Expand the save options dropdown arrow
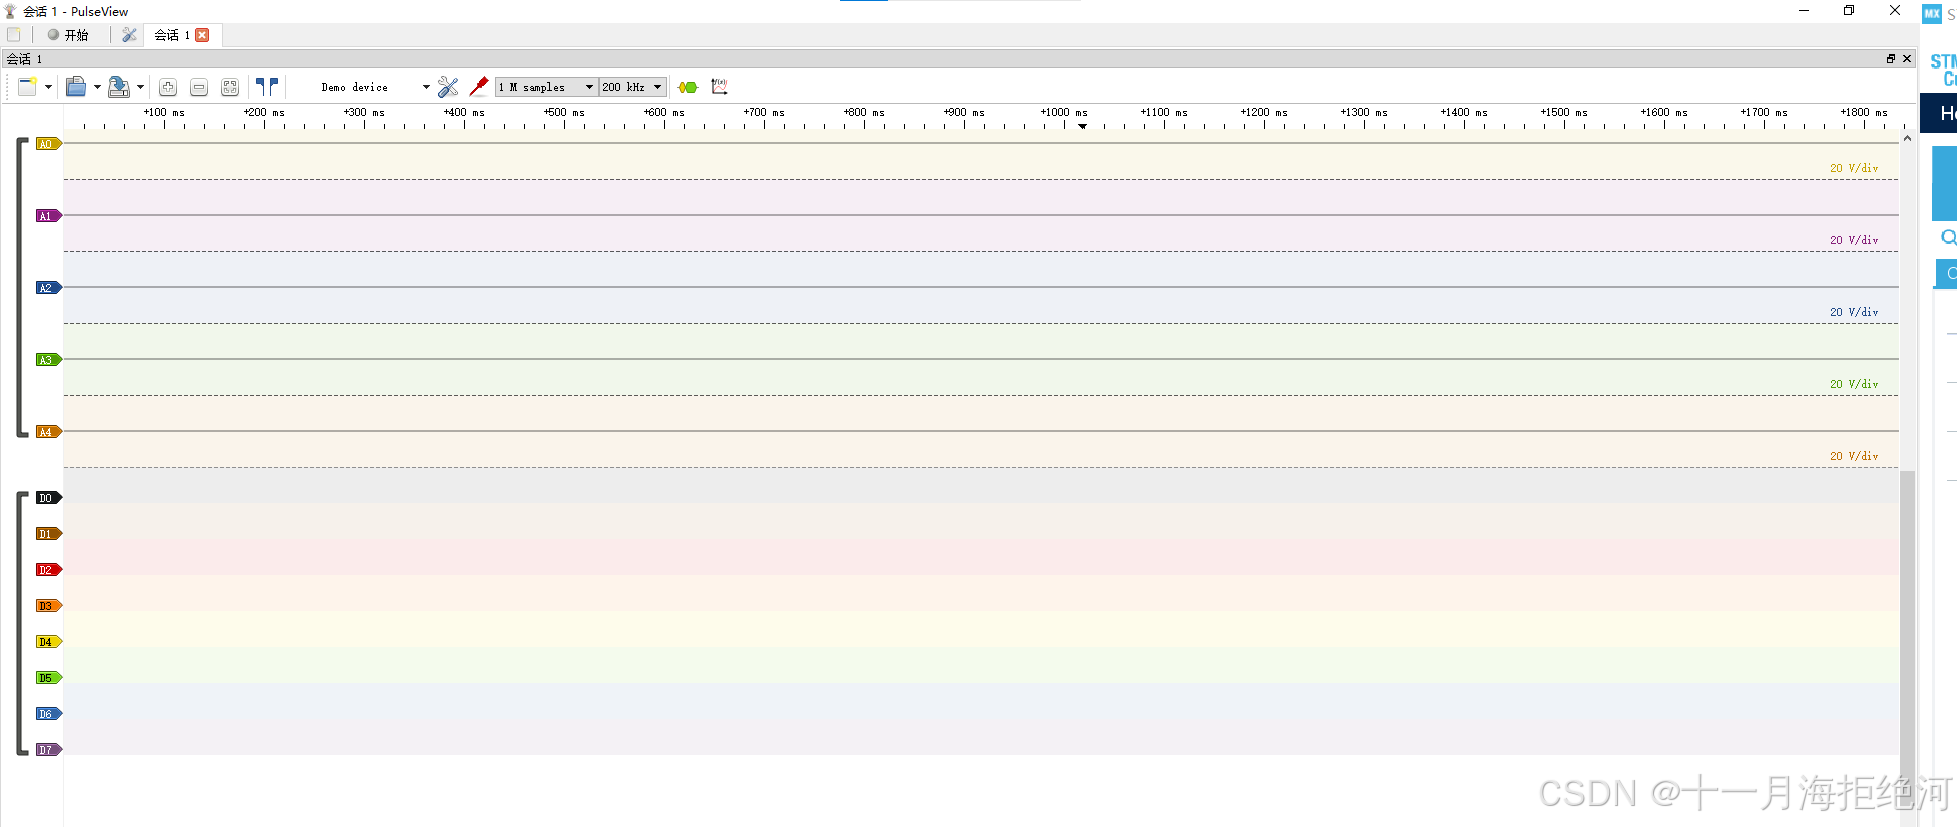This screenshot has width=1957, height=827. [x=140, y=87]
